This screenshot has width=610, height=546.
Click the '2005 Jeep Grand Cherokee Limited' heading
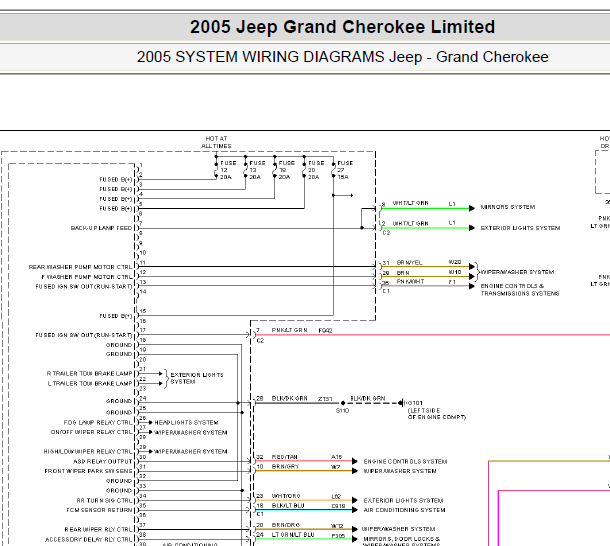click(x=342, y=27)
